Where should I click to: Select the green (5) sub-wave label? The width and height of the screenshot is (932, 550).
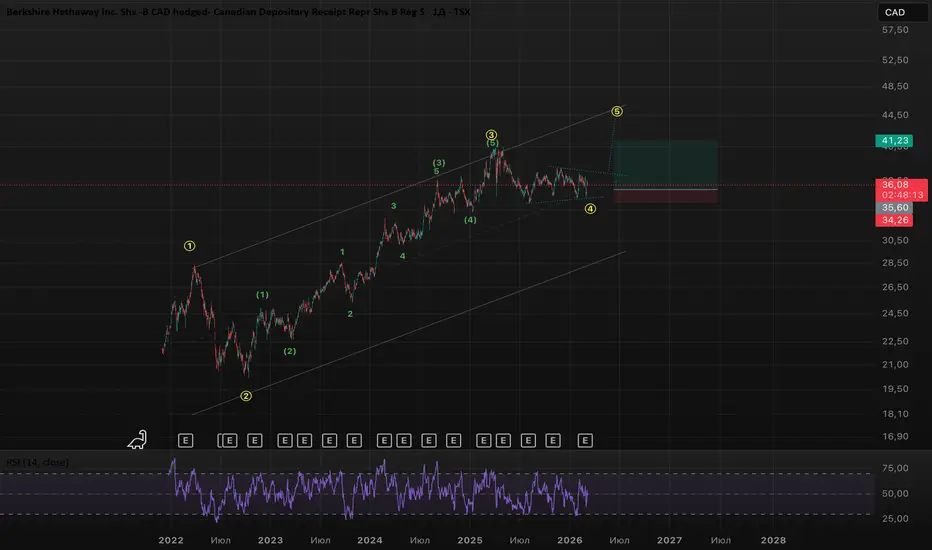coord(493,143)
